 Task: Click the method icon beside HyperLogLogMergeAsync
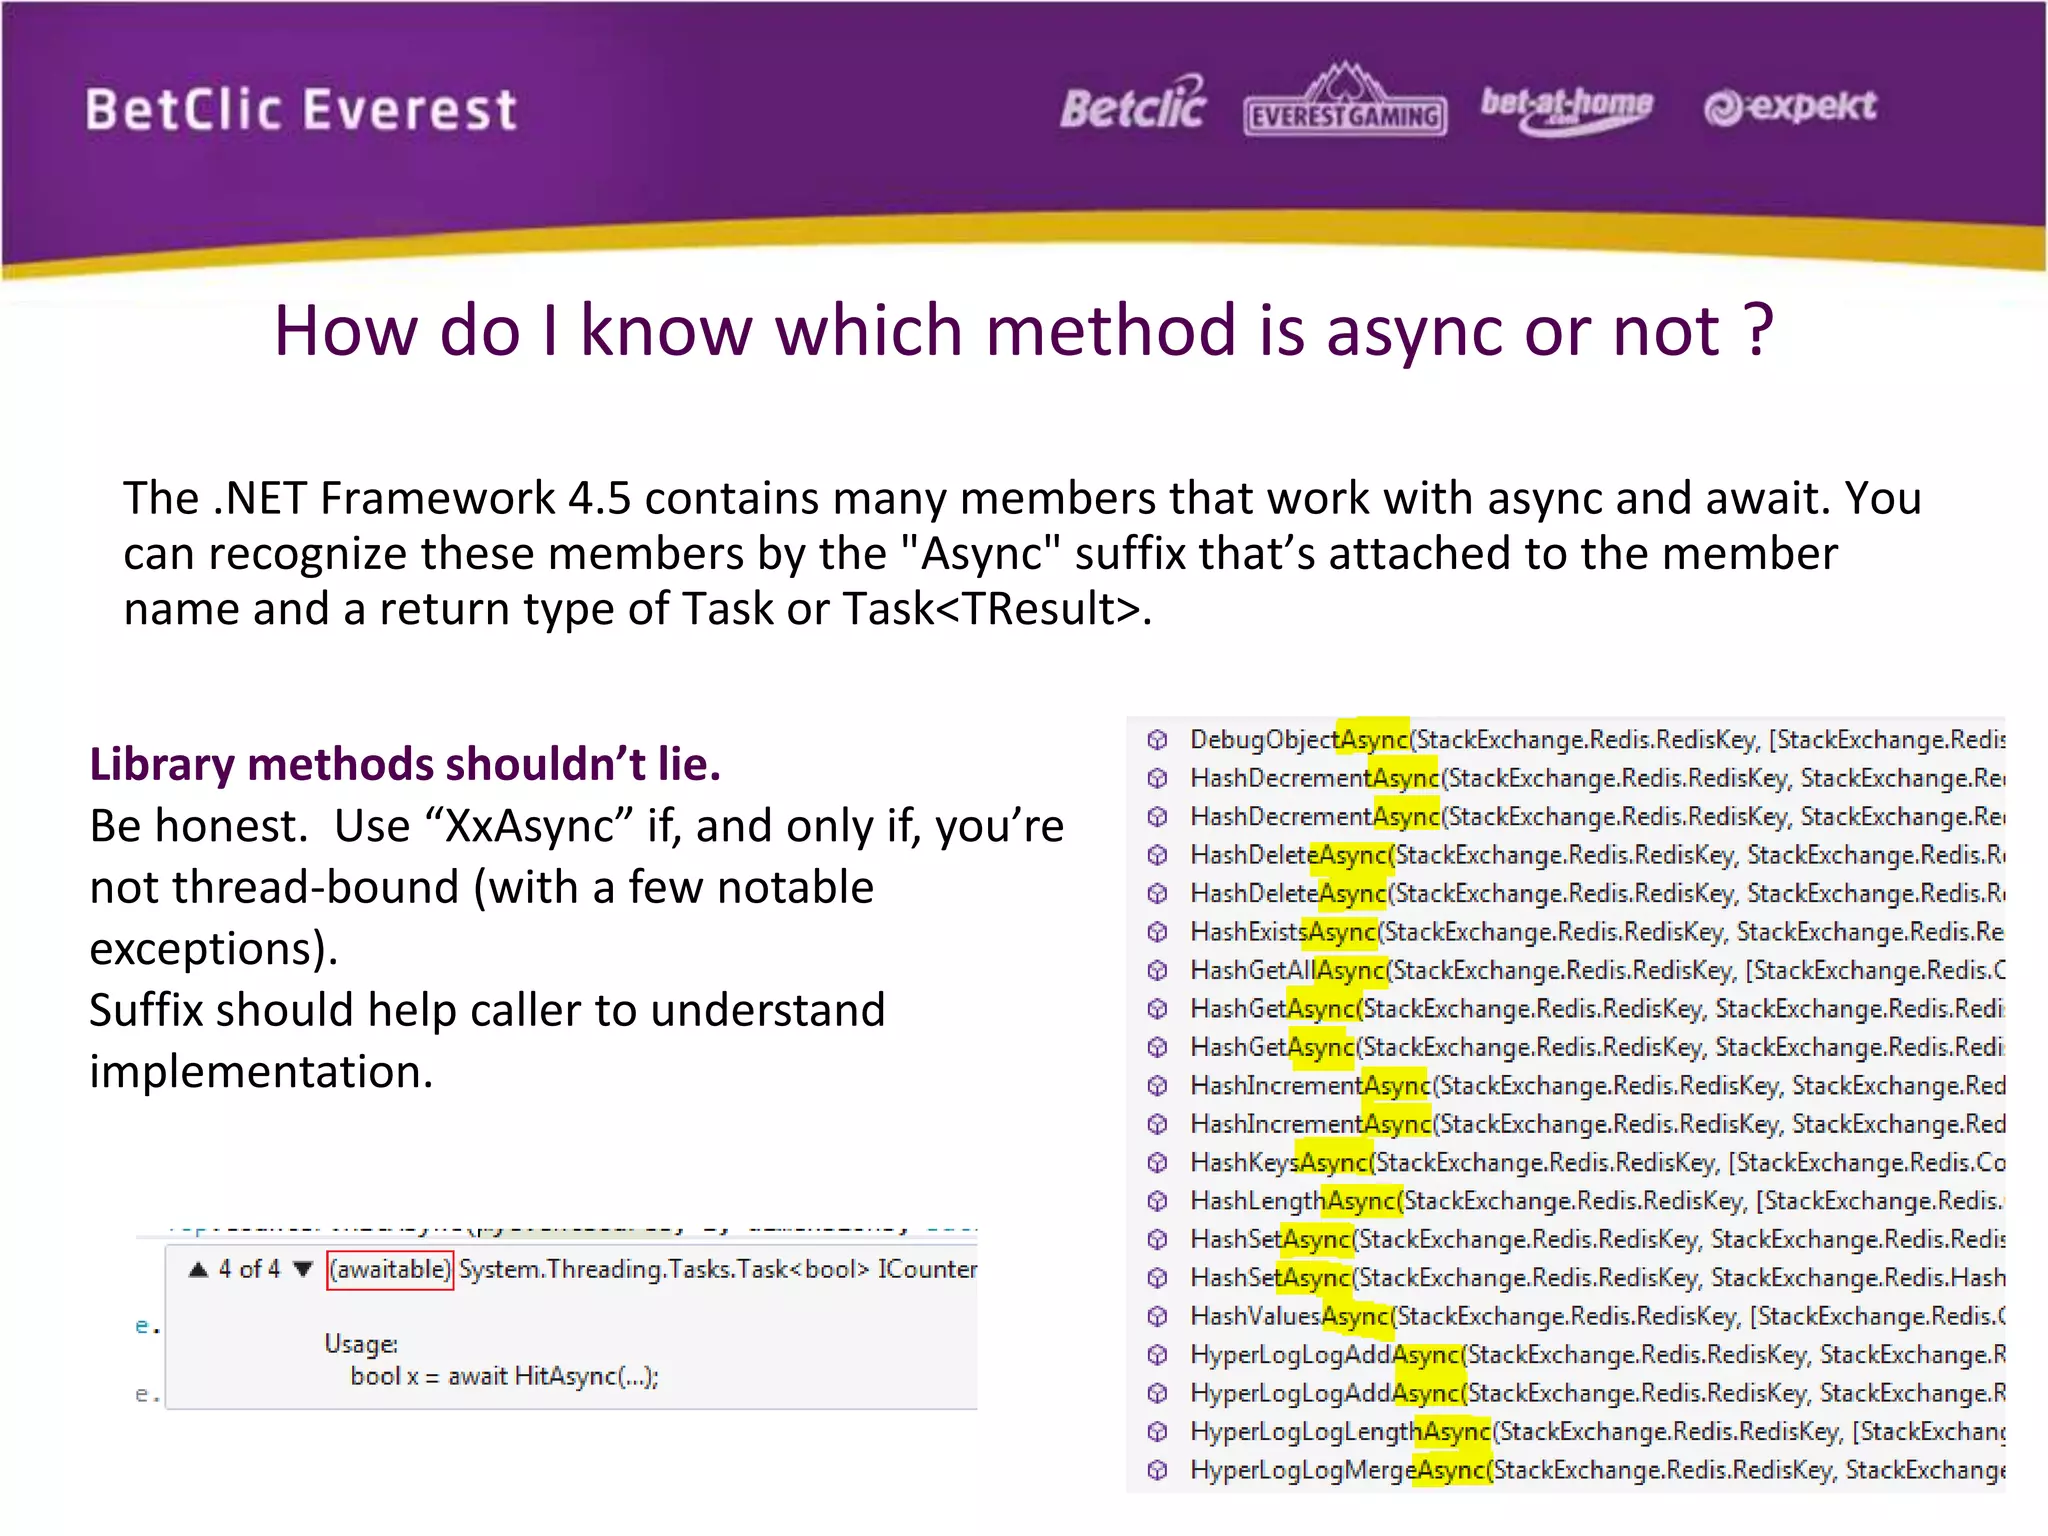[1157, 1470]
